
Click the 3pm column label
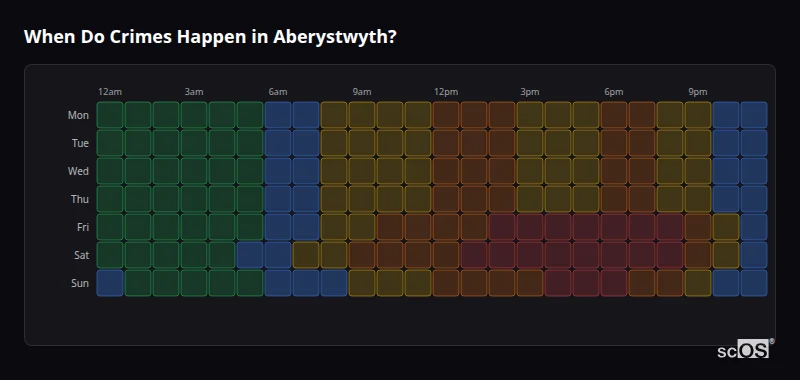pos(530,92)
